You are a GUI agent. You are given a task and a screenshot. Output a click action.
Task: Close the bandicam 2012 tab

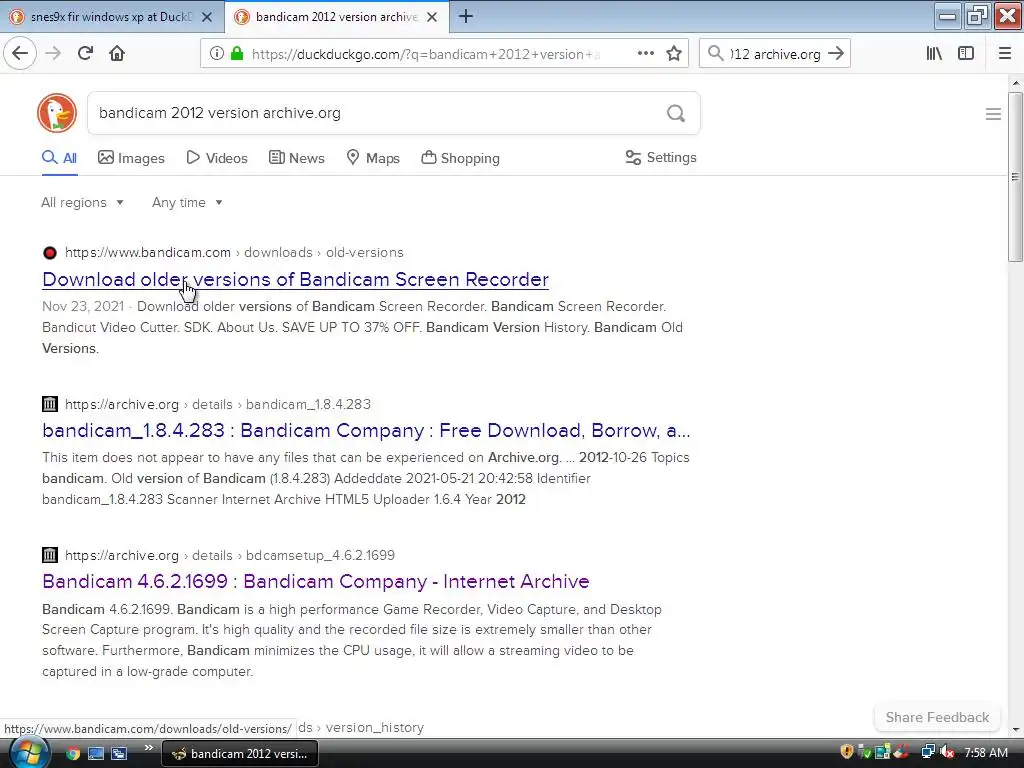coord(432,17)
